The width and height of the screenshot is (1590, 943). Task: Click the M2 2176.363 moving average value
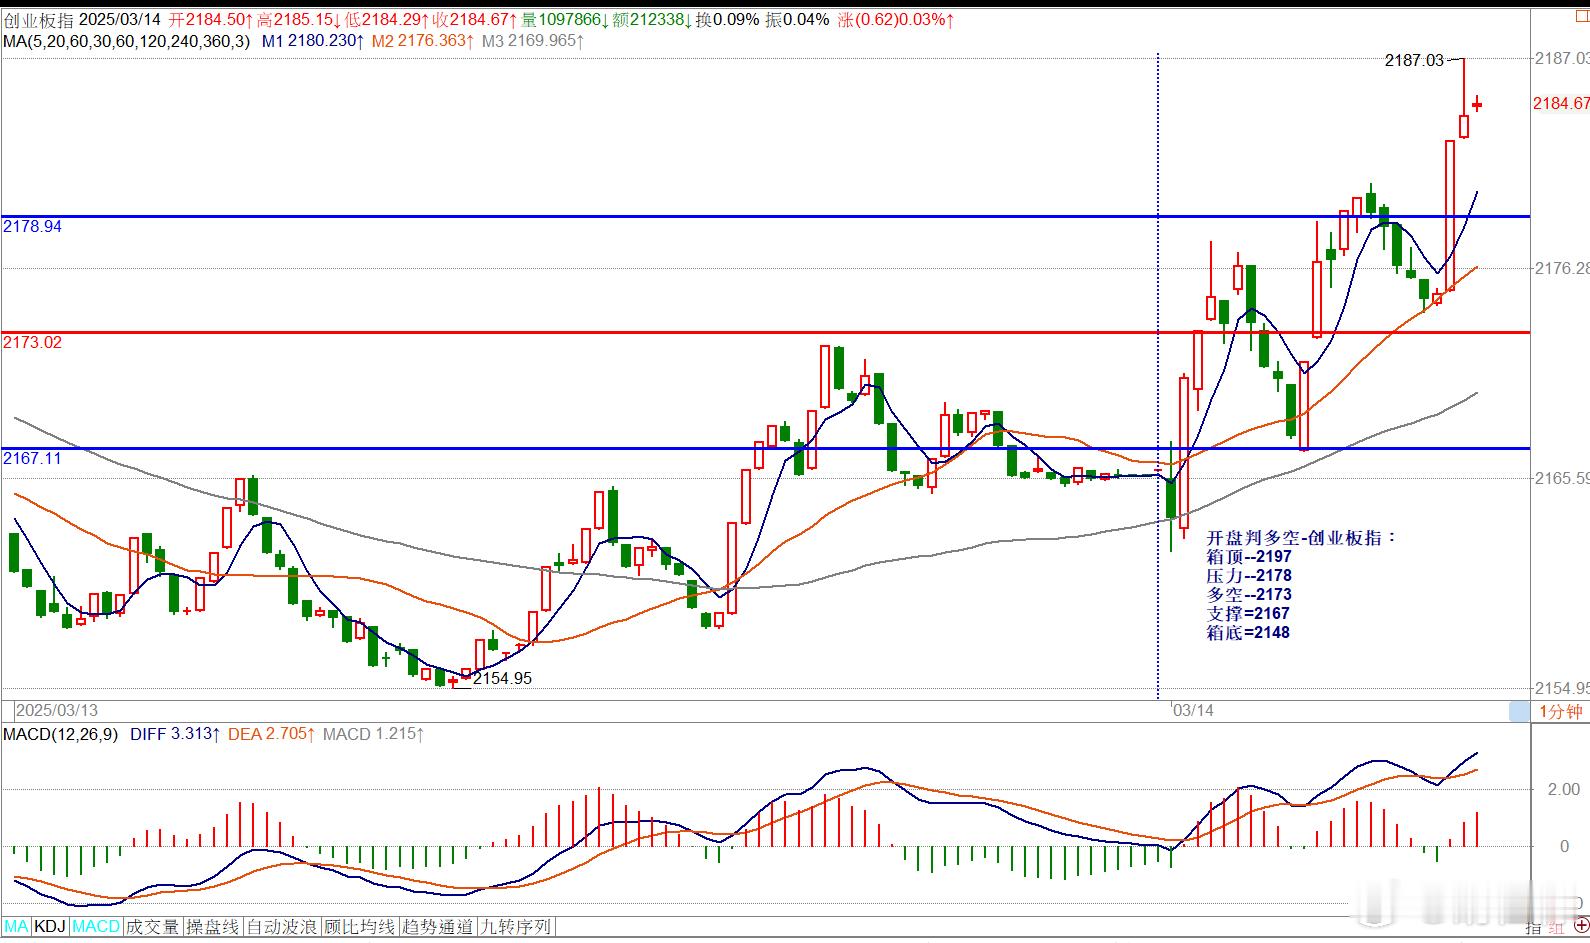[421, 41]
